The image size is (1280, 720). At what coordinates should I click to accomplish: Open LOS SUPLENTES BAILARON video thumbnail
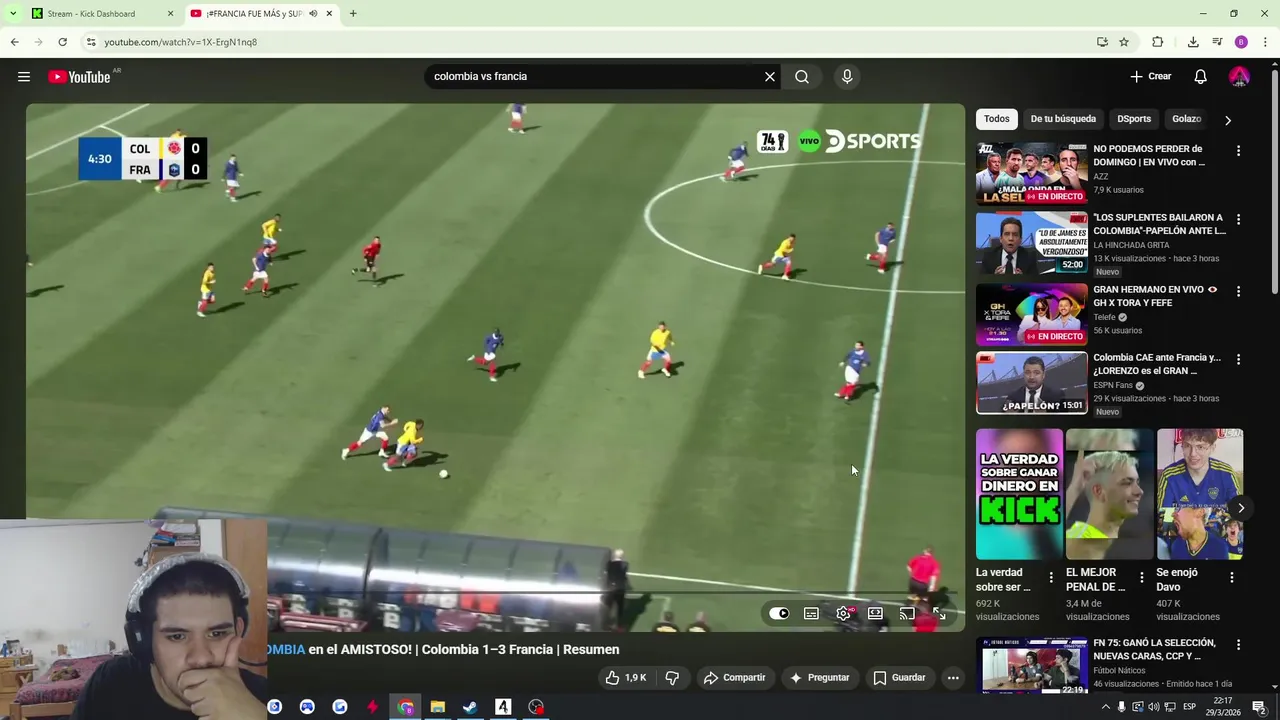point(1031,243)
